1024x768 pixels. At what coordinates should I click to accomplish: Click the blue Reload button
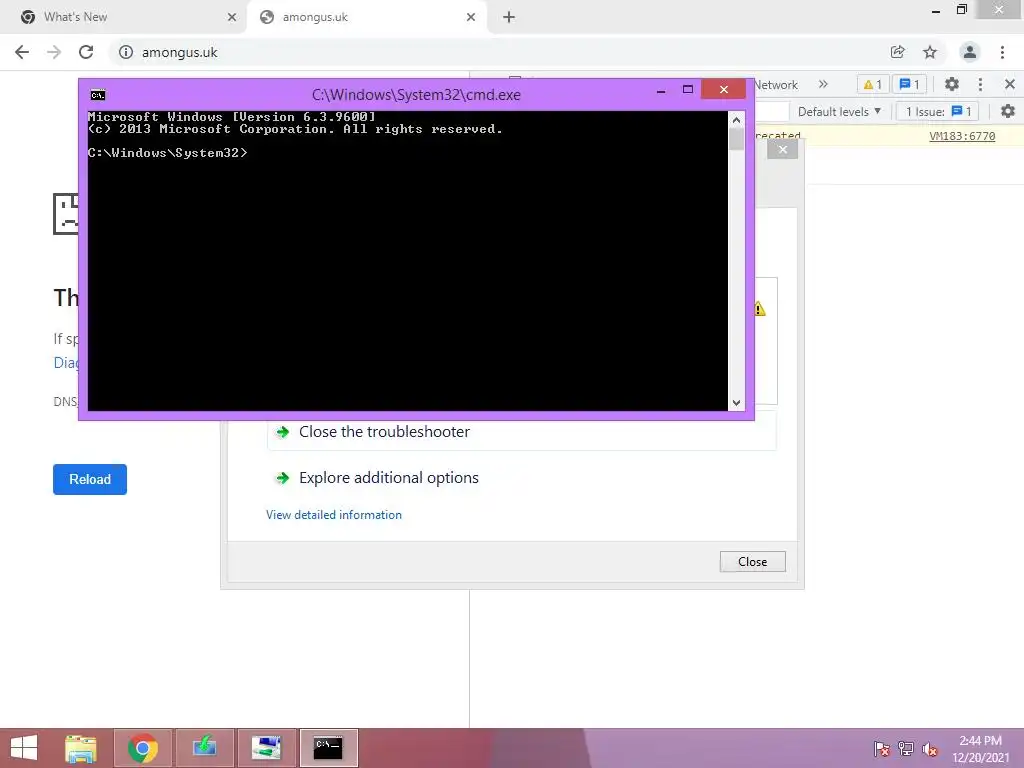[x=90, y=479]
